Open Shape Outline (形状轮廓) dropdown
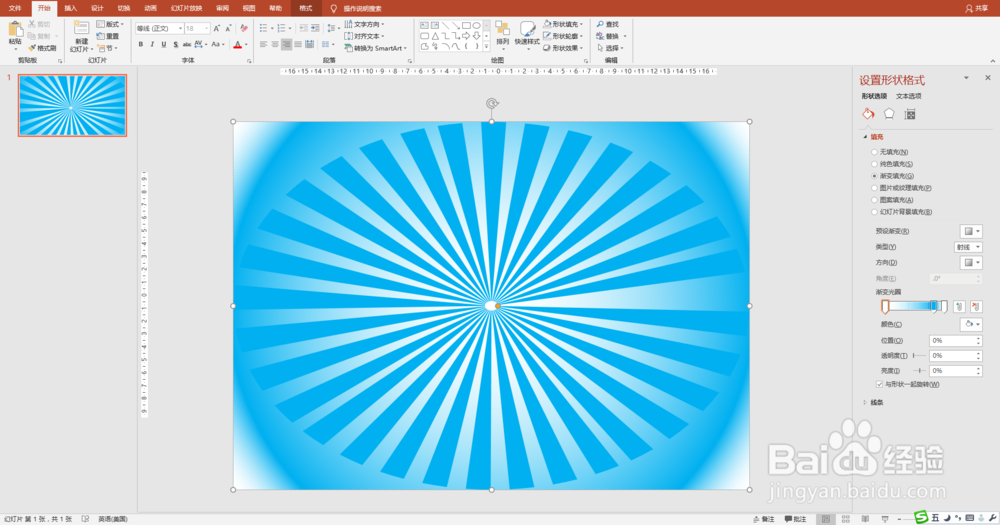Image resolution: width=1000 pixels, height=525 pixels. tap(563, 36)
